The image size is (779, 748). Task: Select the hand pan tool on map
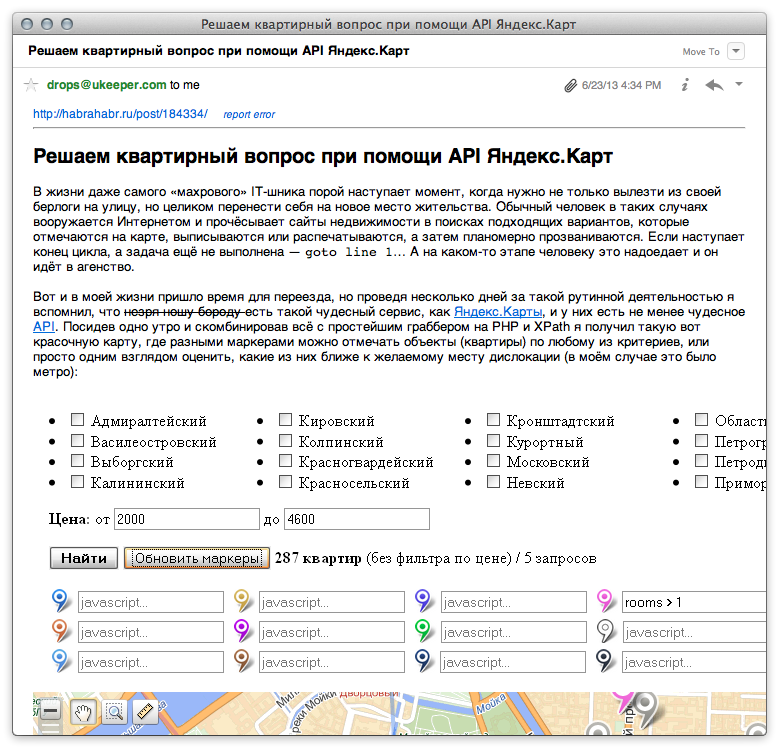tap(83, 712)
